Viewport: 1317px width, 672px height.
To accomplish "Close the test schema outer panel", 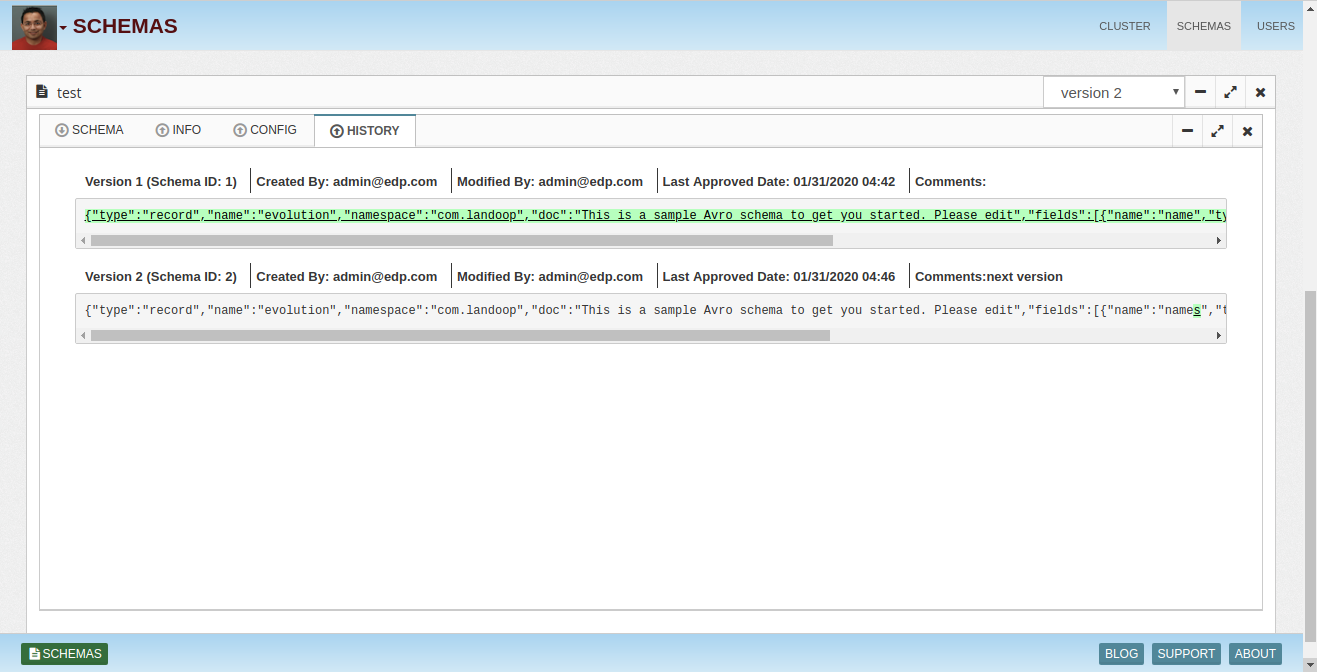I will pyautogui.click(x=1260, y=93).
